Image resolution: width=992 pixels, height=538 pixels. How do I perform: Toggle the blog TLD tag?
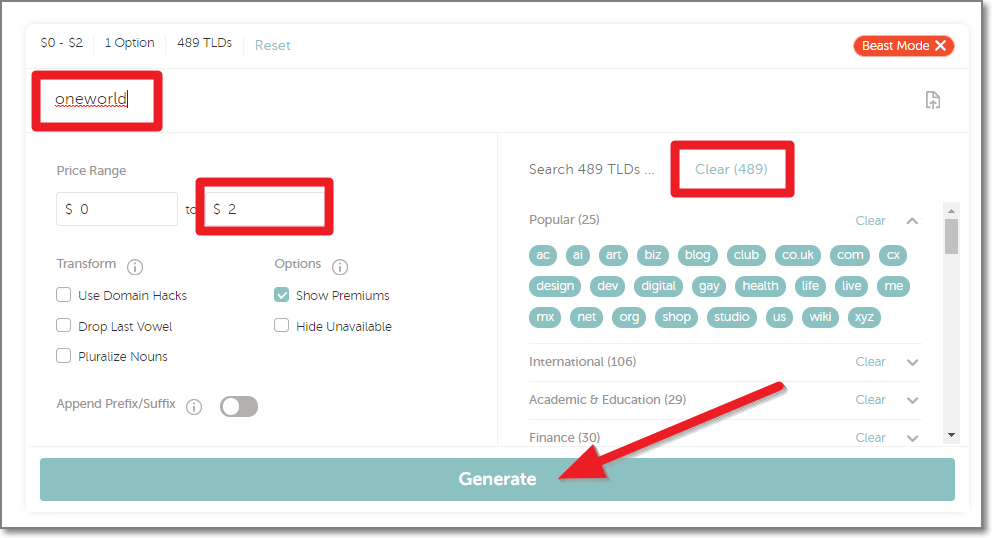coord(698,255)
